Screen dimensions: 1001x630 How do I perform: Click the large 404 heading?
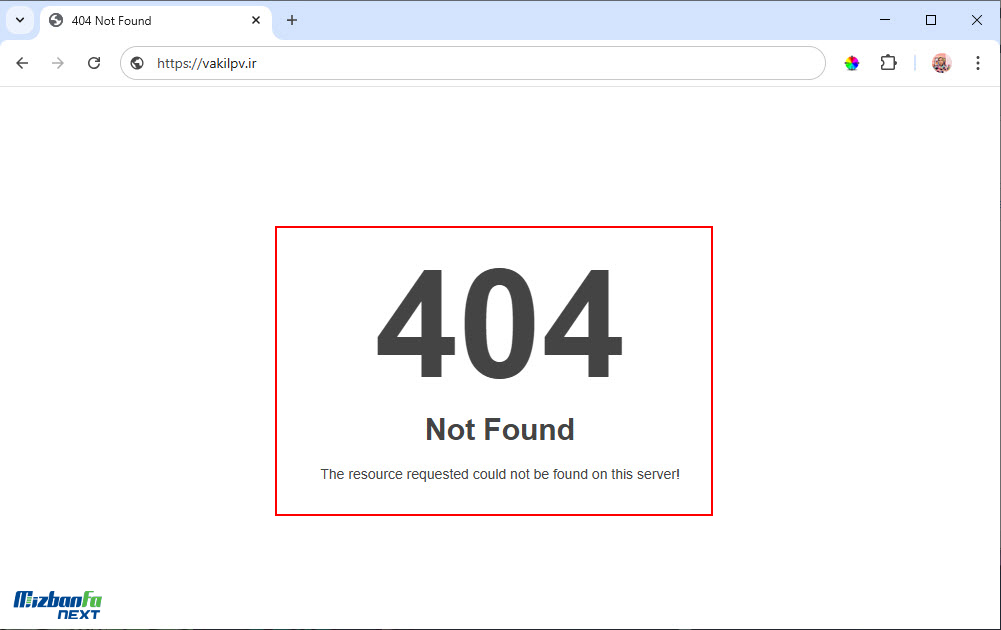499,323
